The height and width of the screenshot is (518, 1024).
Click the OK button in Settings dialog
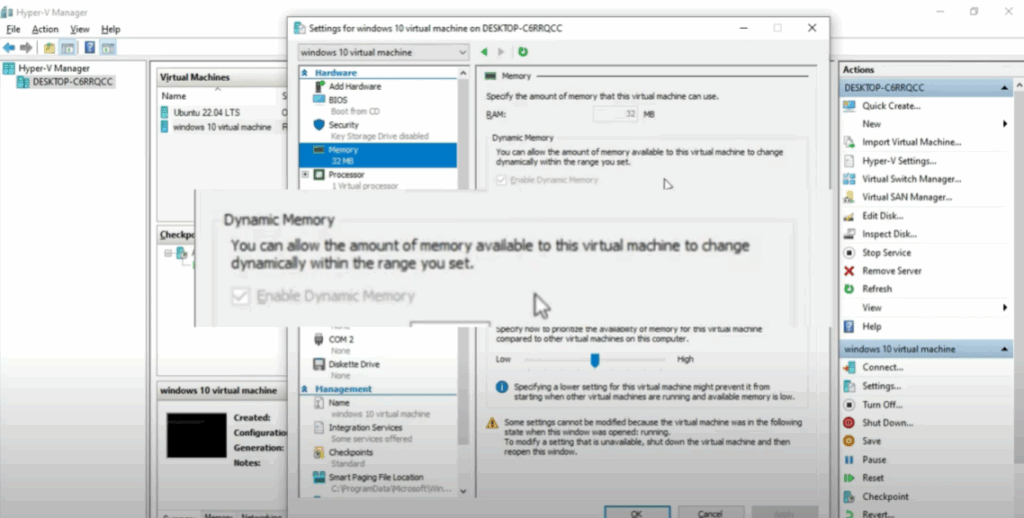pyautogui.click(x=637, y=513)
